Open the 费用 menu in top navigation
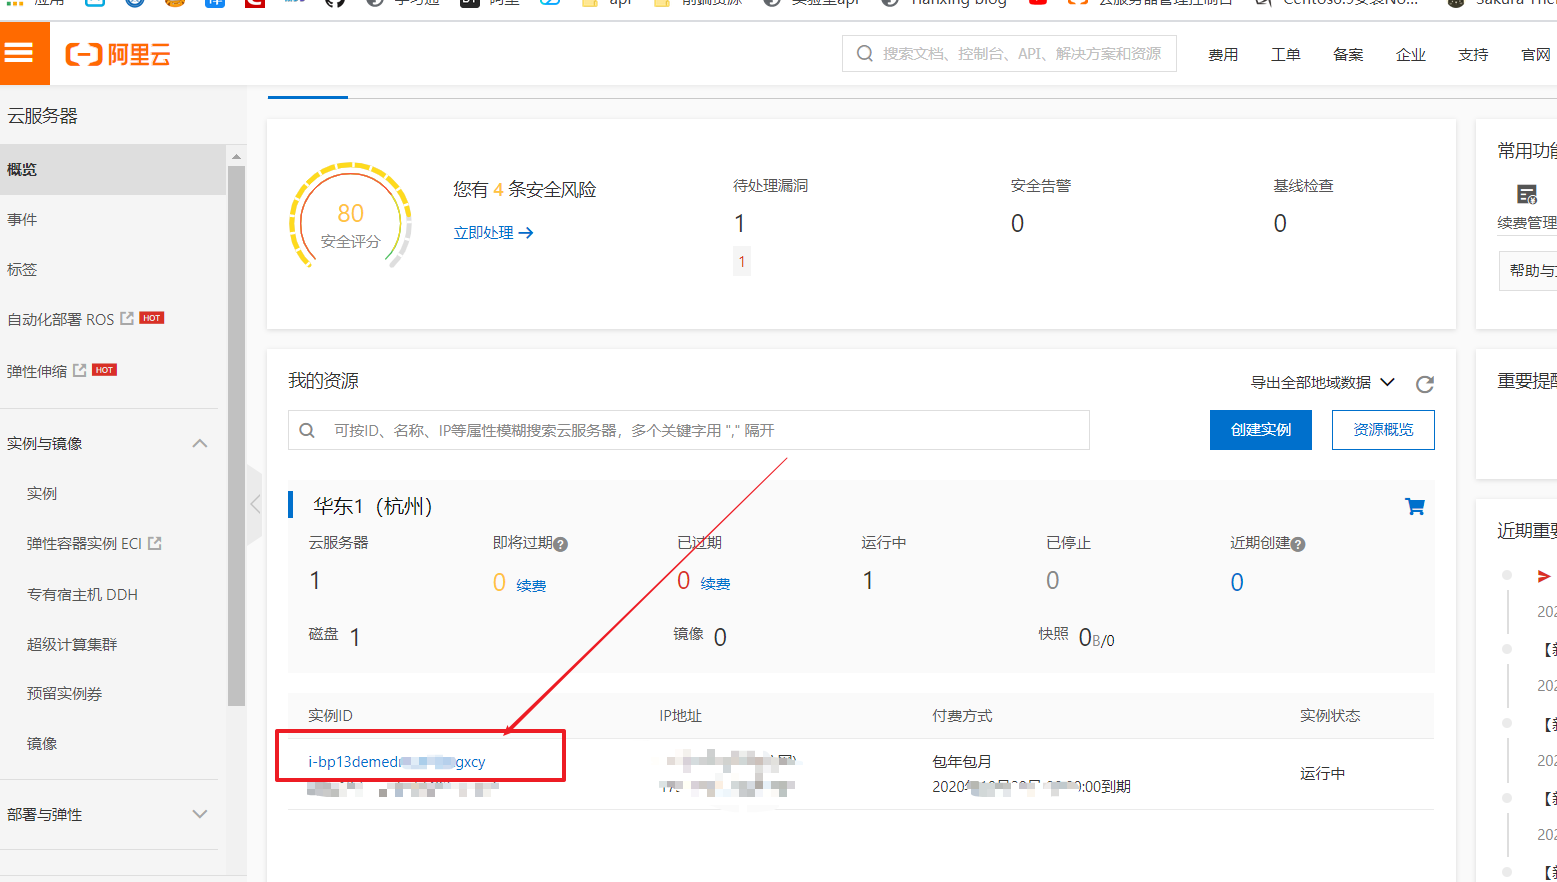1557x882 pixels. click(1223, 55)
